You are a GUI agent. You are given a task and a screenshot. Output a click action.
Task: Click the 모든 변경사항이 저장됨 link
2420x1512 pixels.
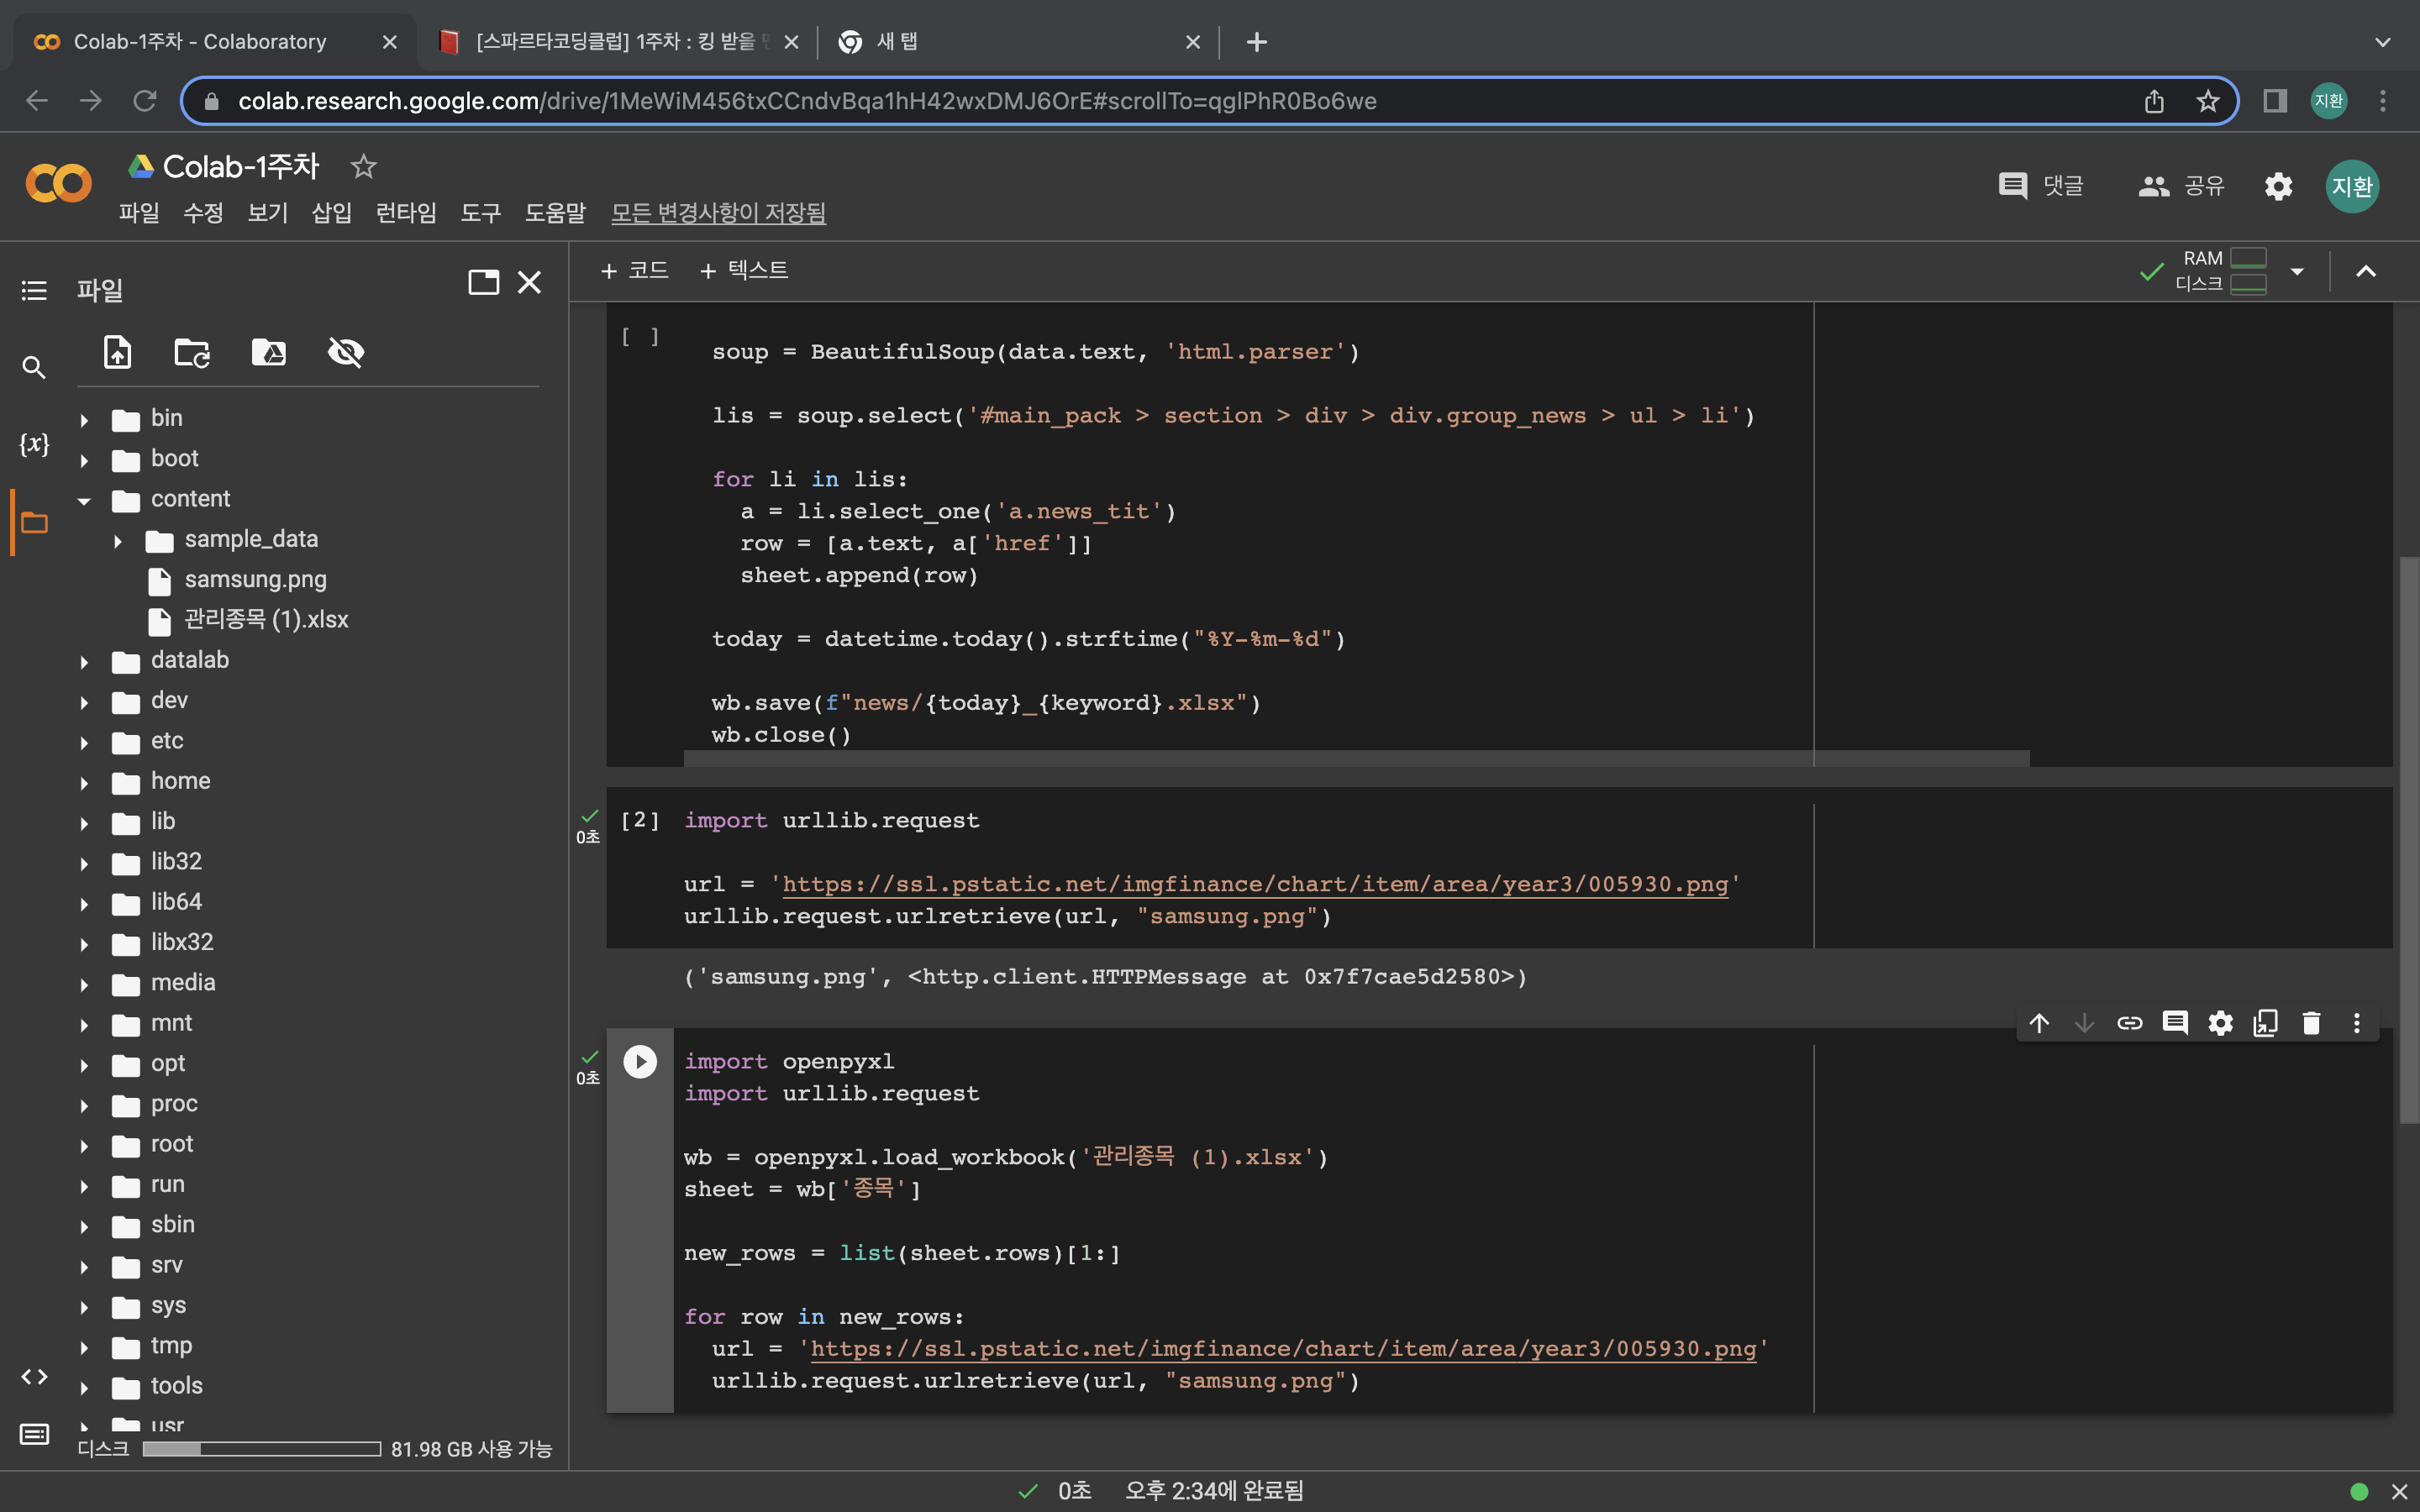[x=718, y=213]
